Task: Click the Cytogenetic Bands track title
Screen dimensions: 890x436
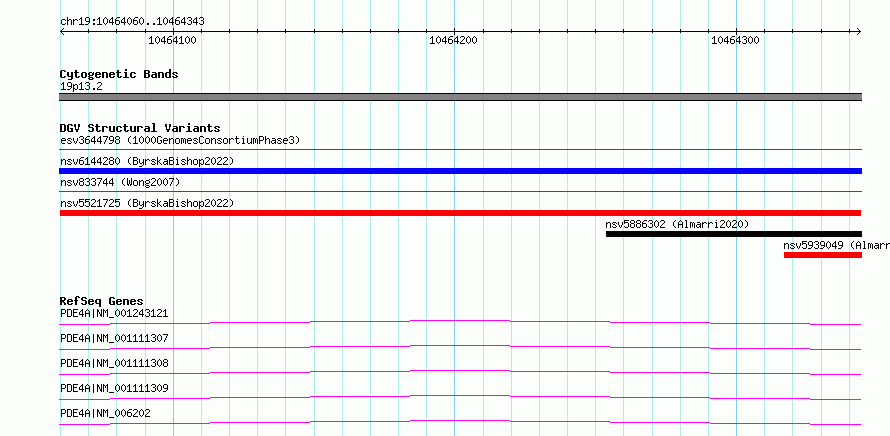Action: (119, 74)
